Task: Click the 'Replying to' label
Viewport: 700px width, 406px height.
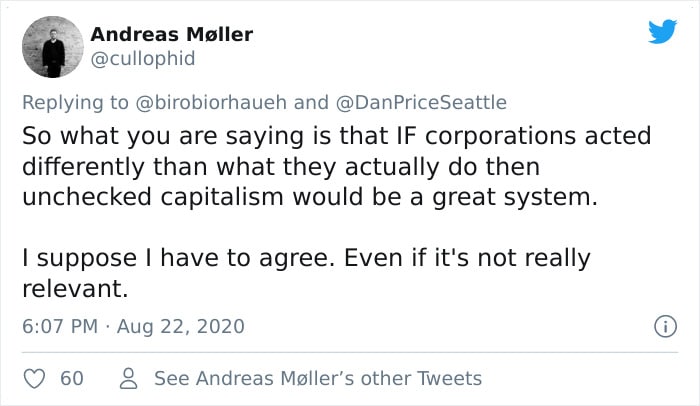Action: point(75,103)
